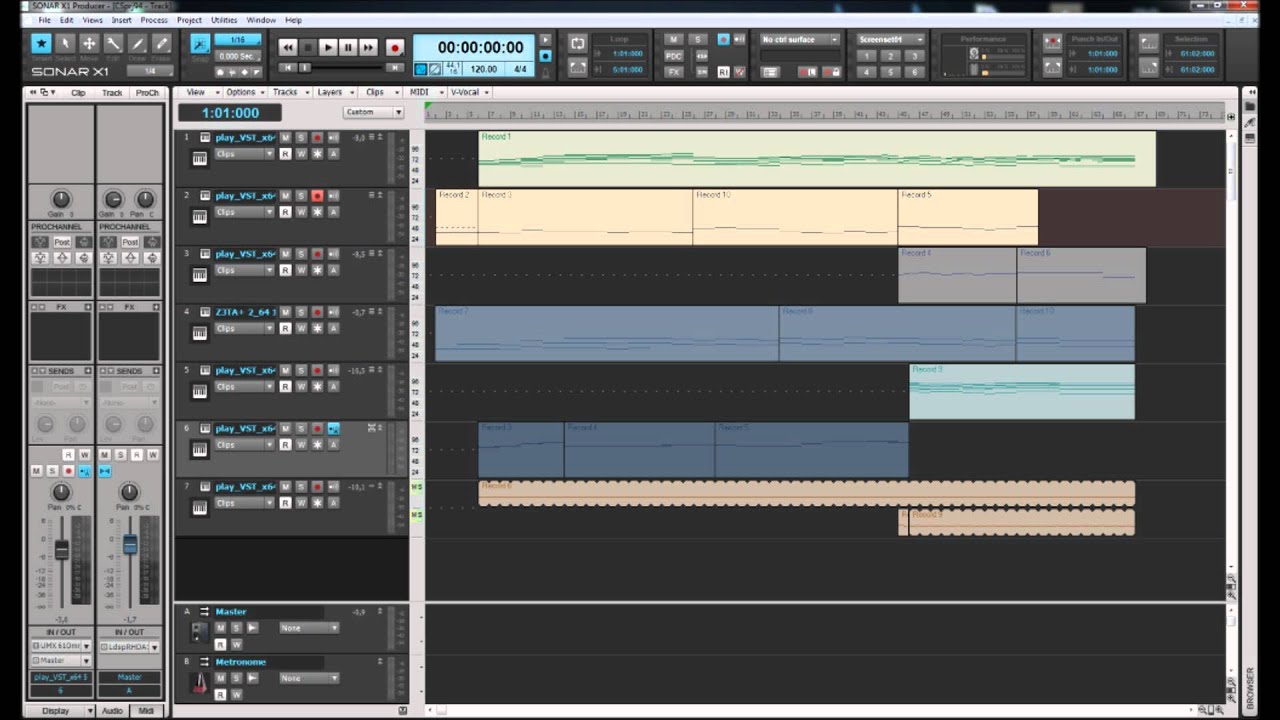The image size is (1280, 720).
Task: Open the Custom track control dropdown
Action: (373, 112)
